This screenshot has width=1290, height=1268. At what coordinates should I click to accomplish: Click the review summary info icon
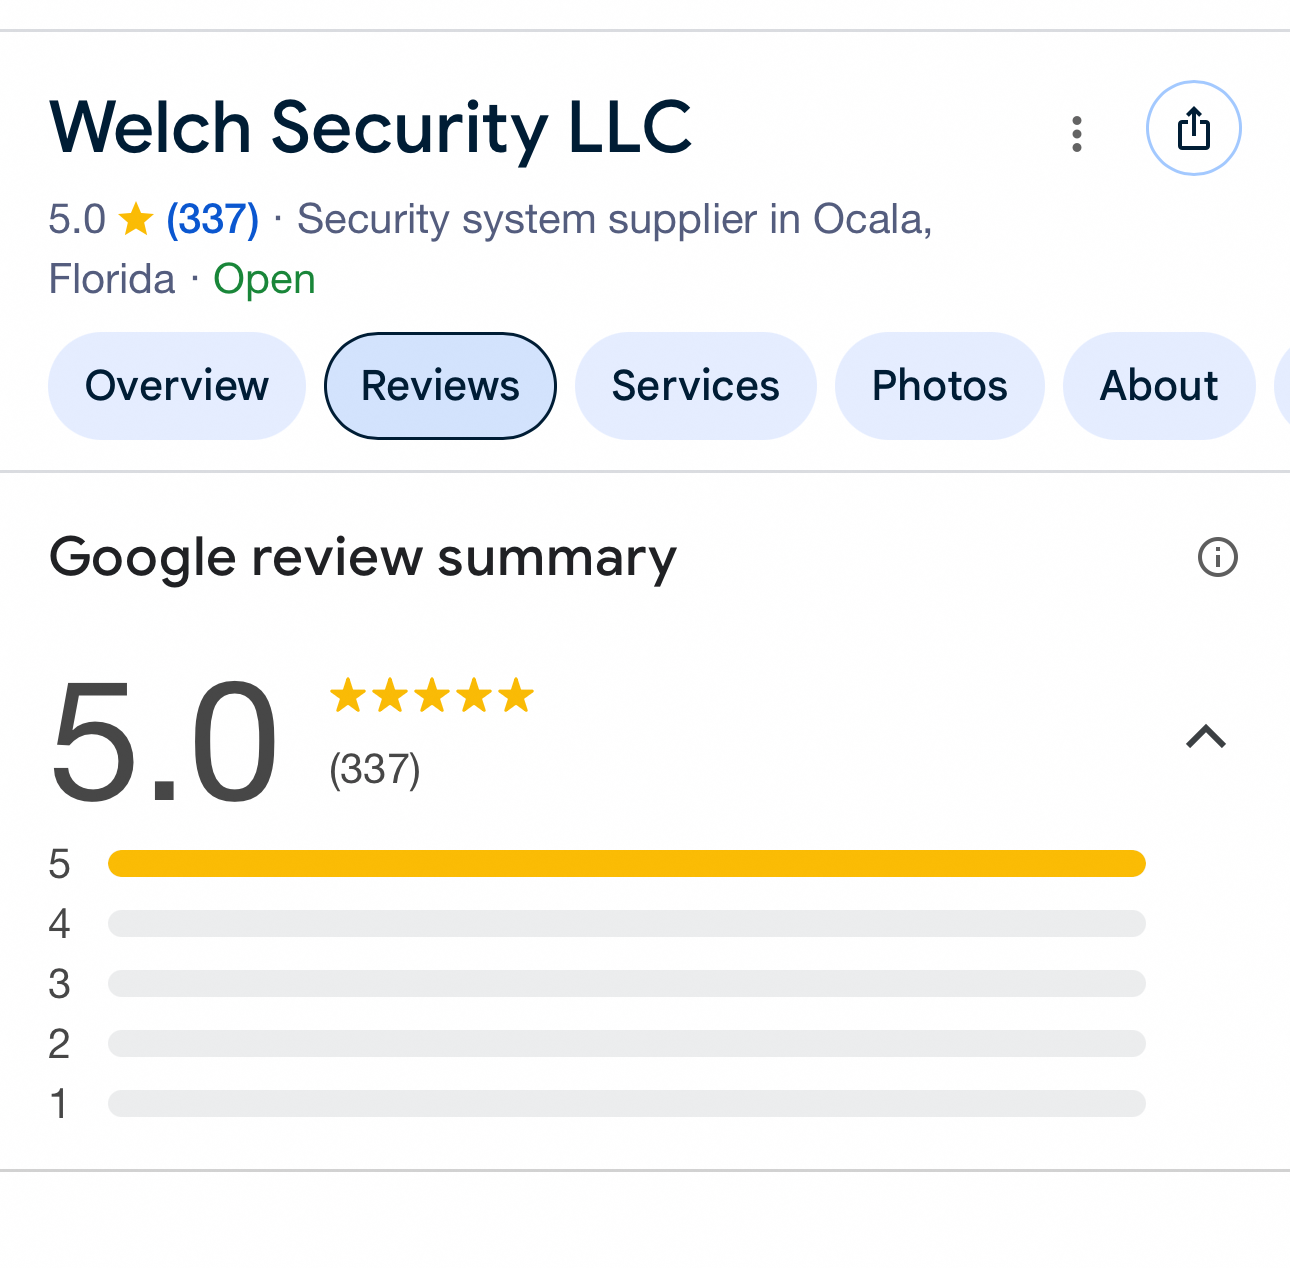[1217, 557]
